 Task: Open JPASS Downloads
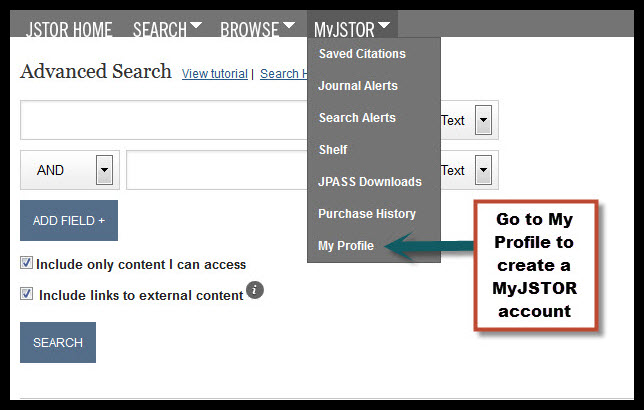[370, 182]
